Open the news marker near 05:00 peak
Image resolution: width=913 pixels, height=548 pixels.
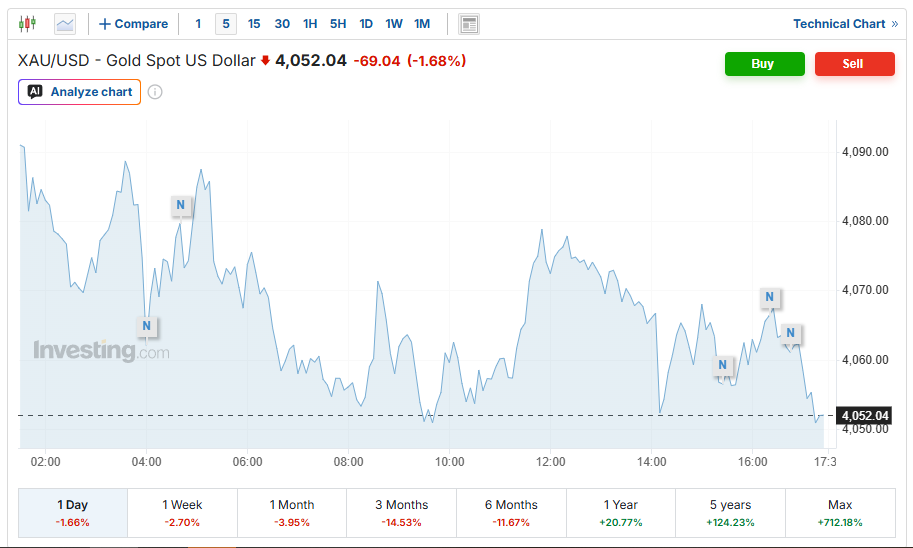181,204
